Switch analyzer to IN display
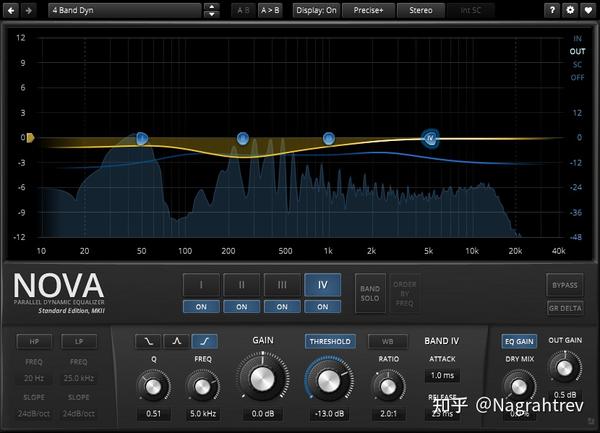600x433 pixels. click(577, 39)
